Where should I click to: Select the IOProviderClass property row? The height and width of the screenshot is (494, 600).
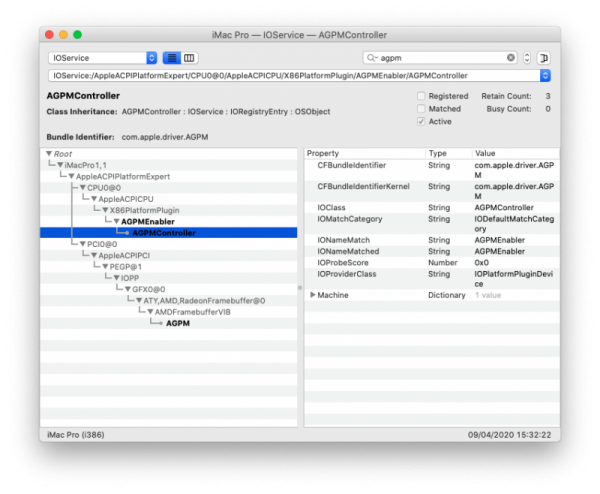pos(432,279)
